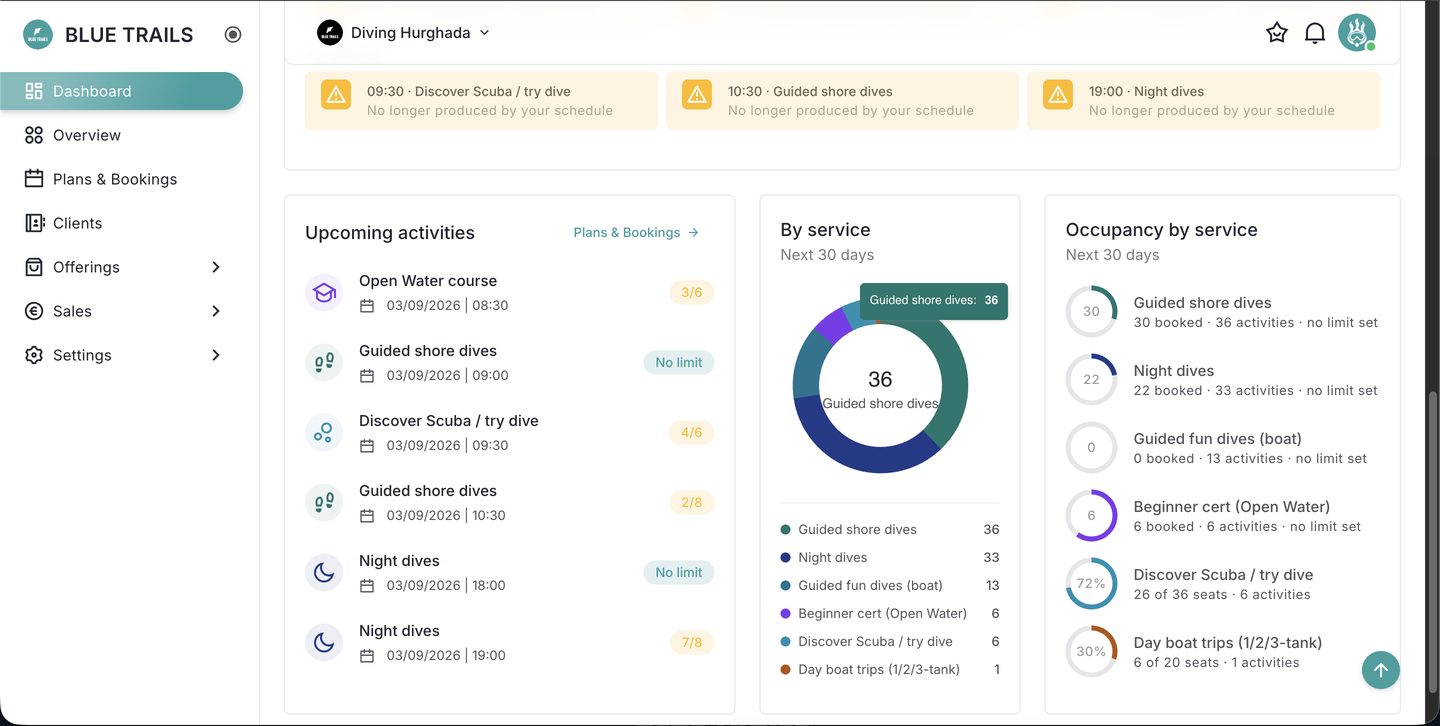
Task: Click the Diving Hurghada black logo
Action: tap(330, 33)
